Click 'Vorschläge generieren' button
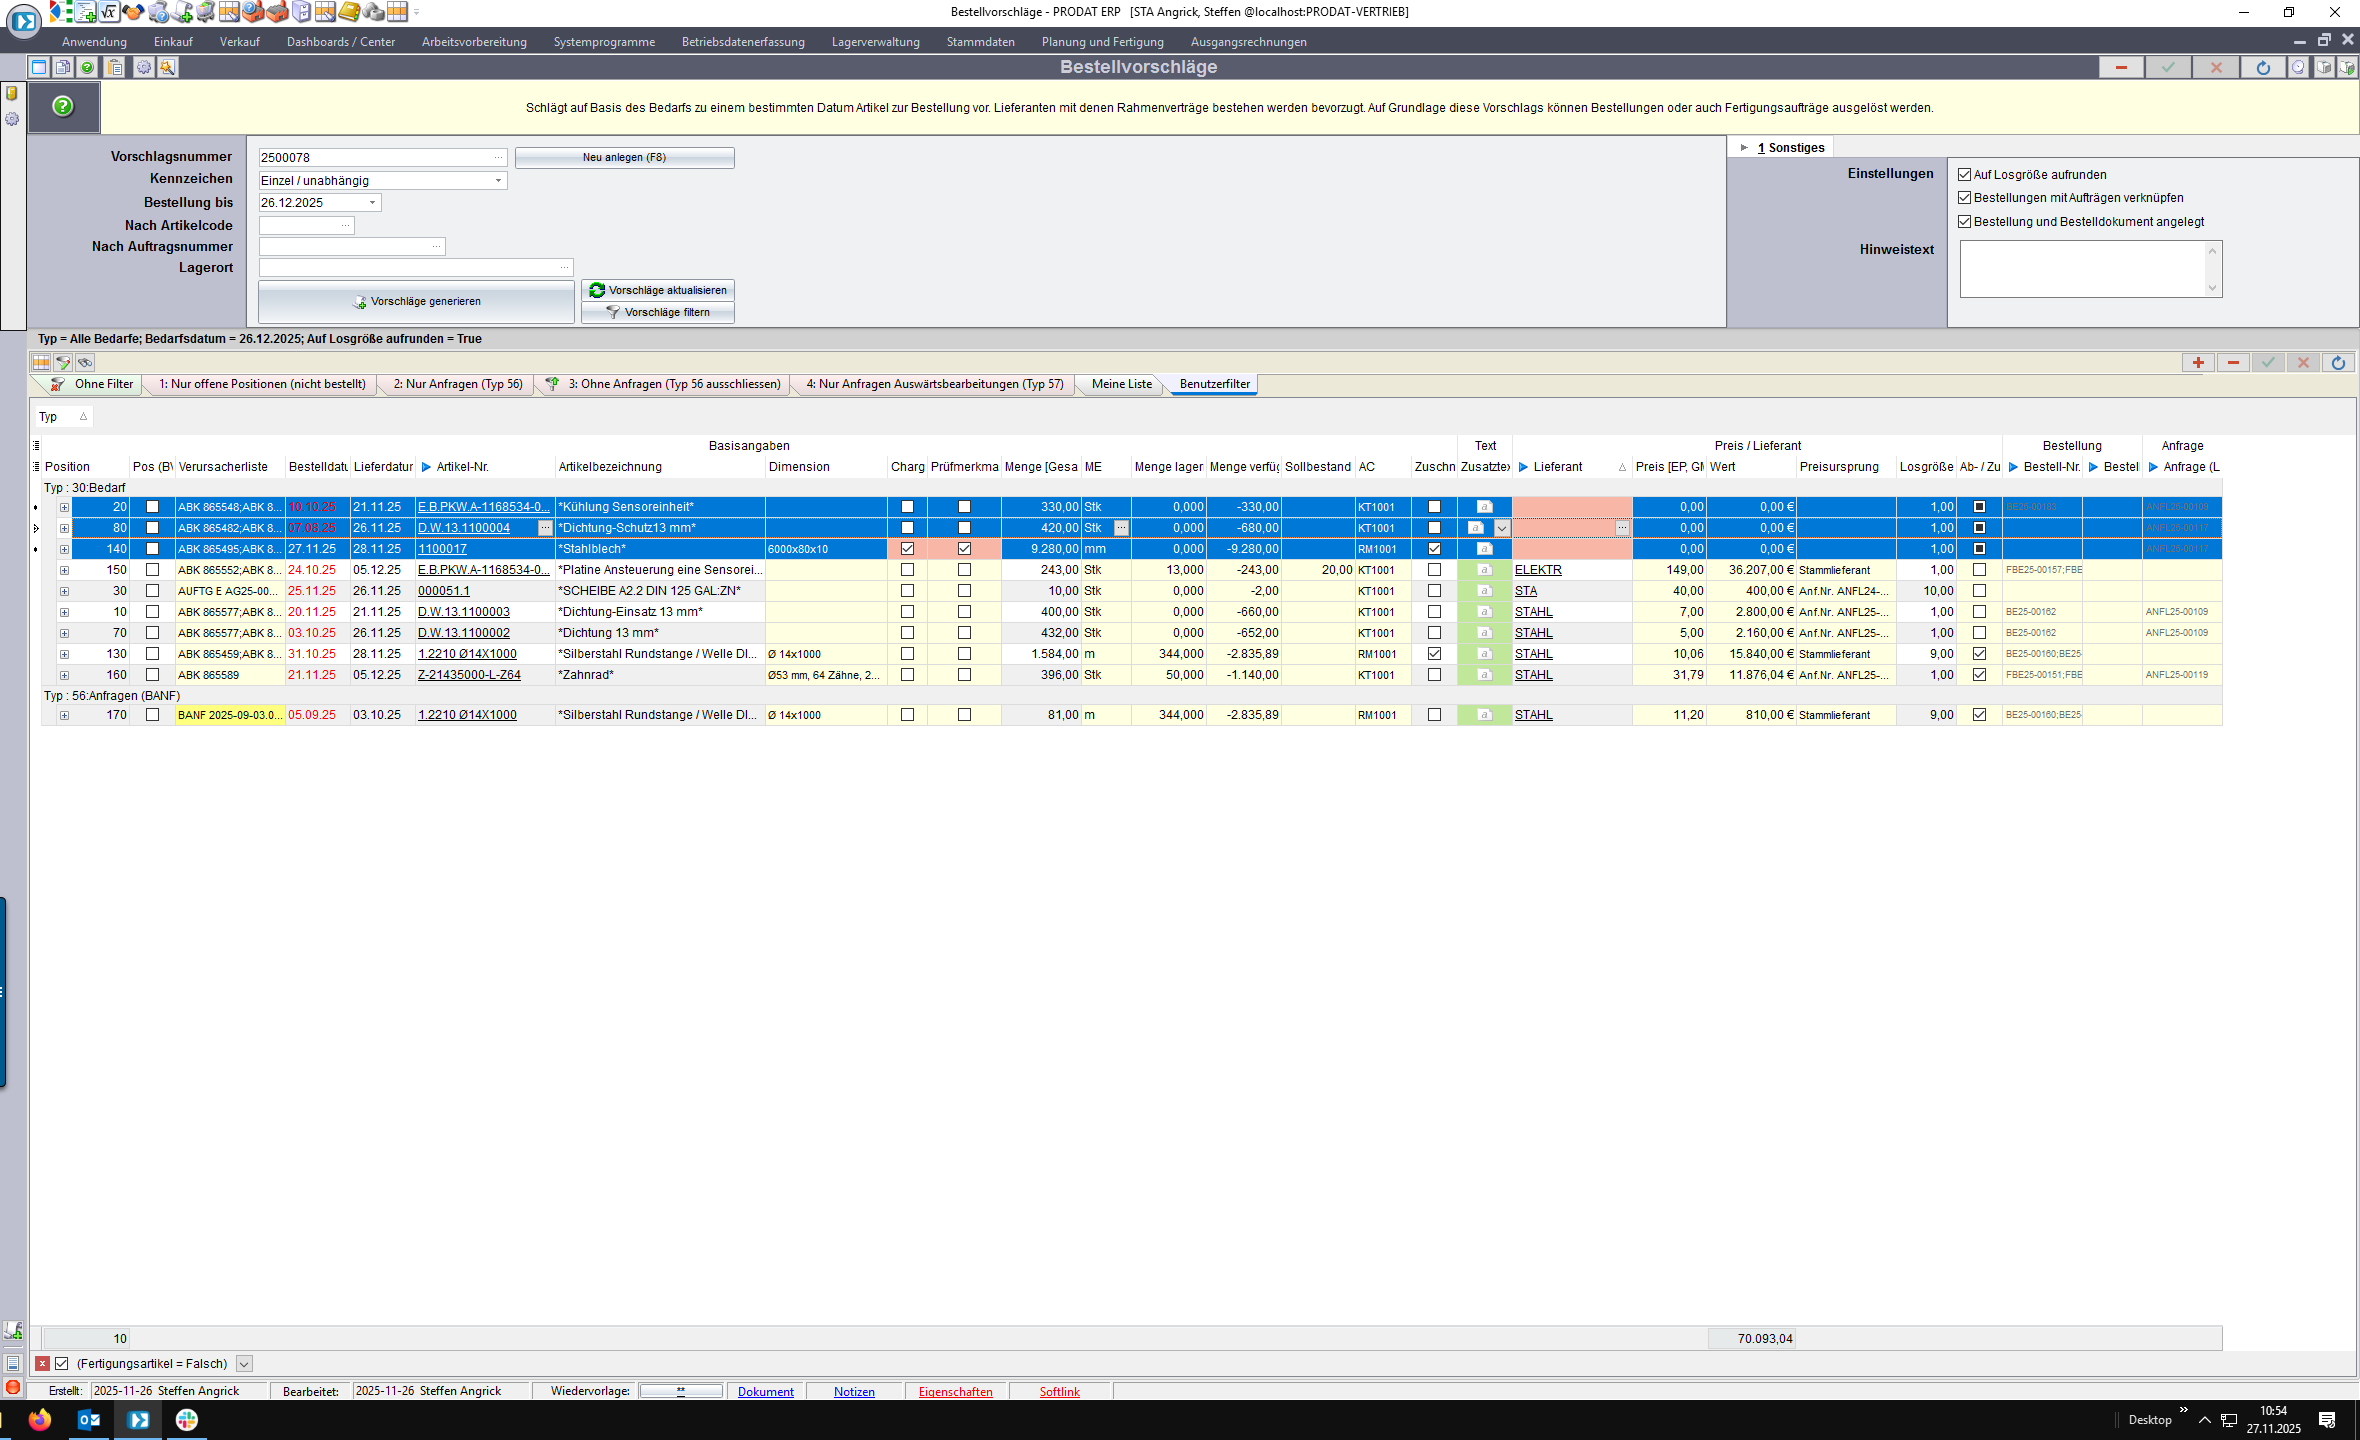 coord(416,302)
